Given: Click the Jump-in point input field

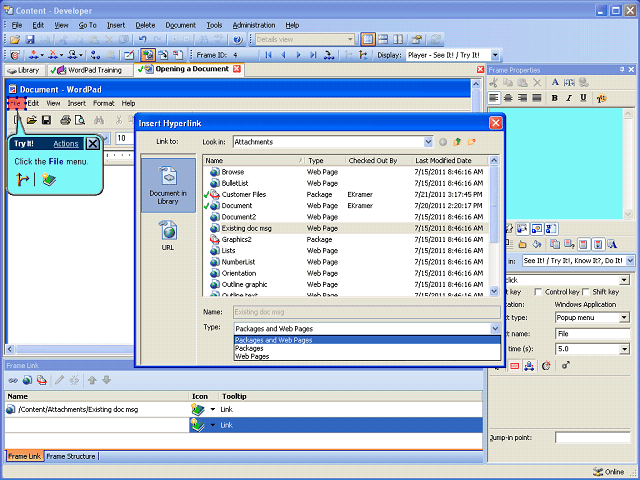Looking at the screenshot, I should (x=592, y=438).
